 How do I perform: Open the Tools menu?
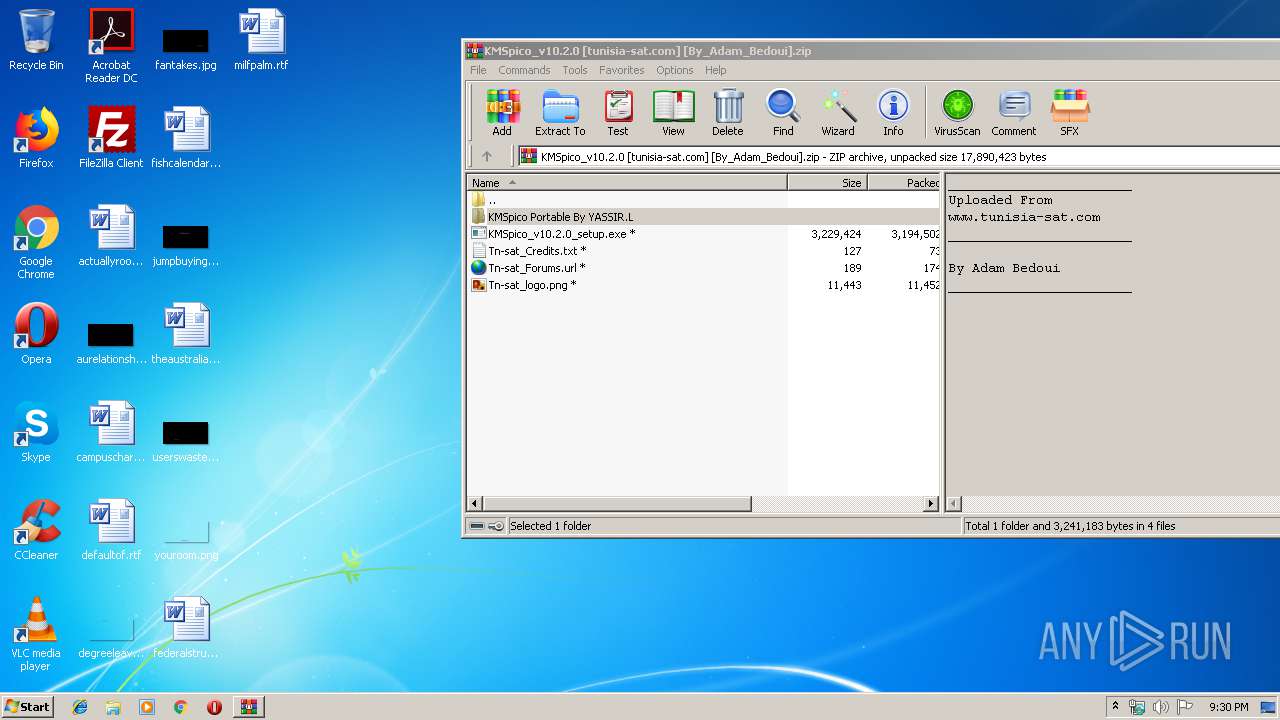[575, 70]
